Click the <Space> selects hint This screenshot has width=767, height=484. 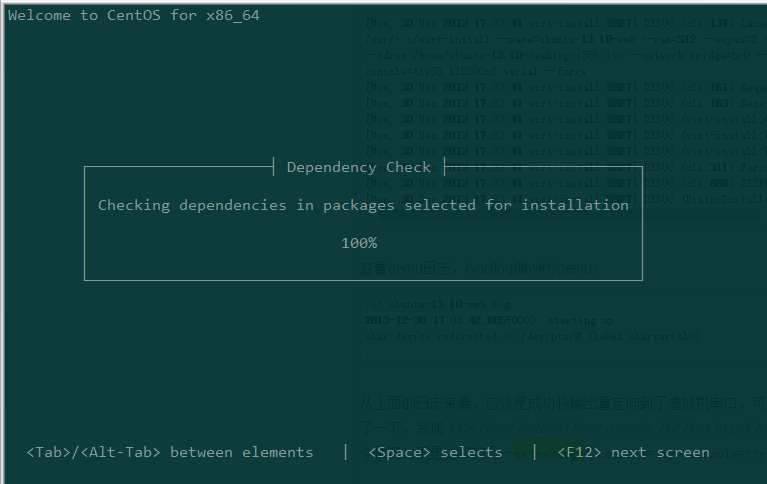(x=435, y=452)
